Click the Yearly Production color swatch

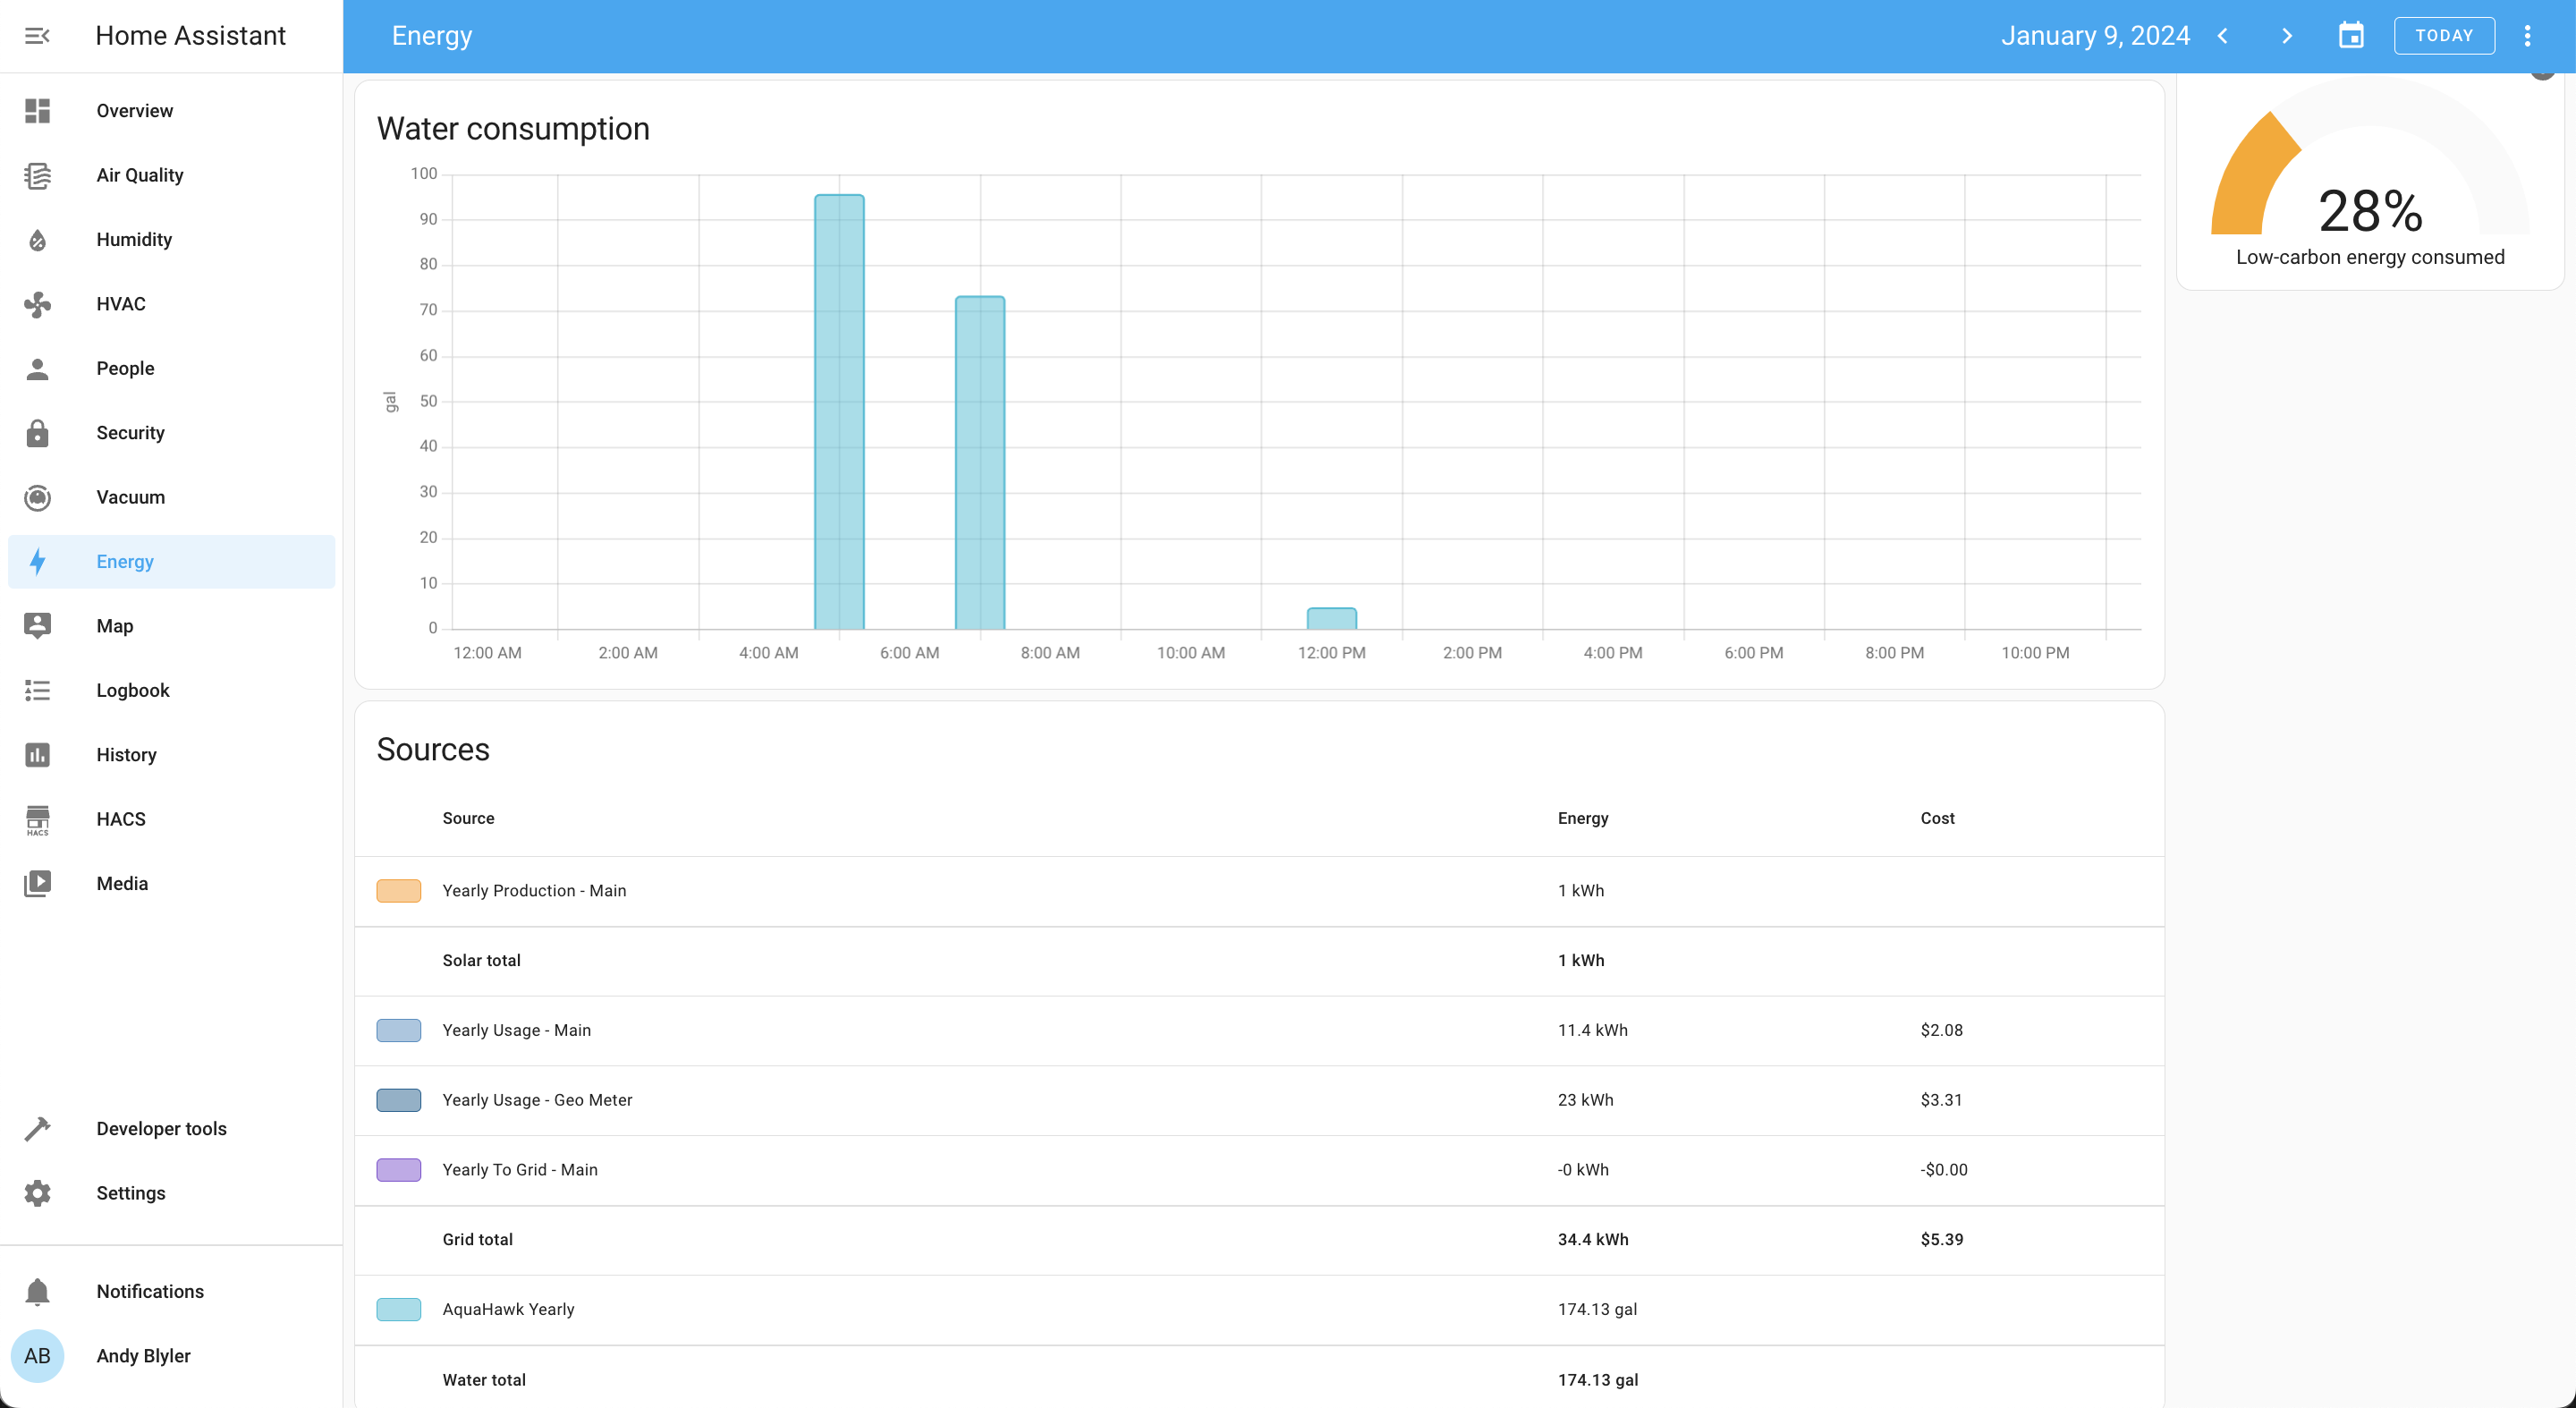point(398,891)
